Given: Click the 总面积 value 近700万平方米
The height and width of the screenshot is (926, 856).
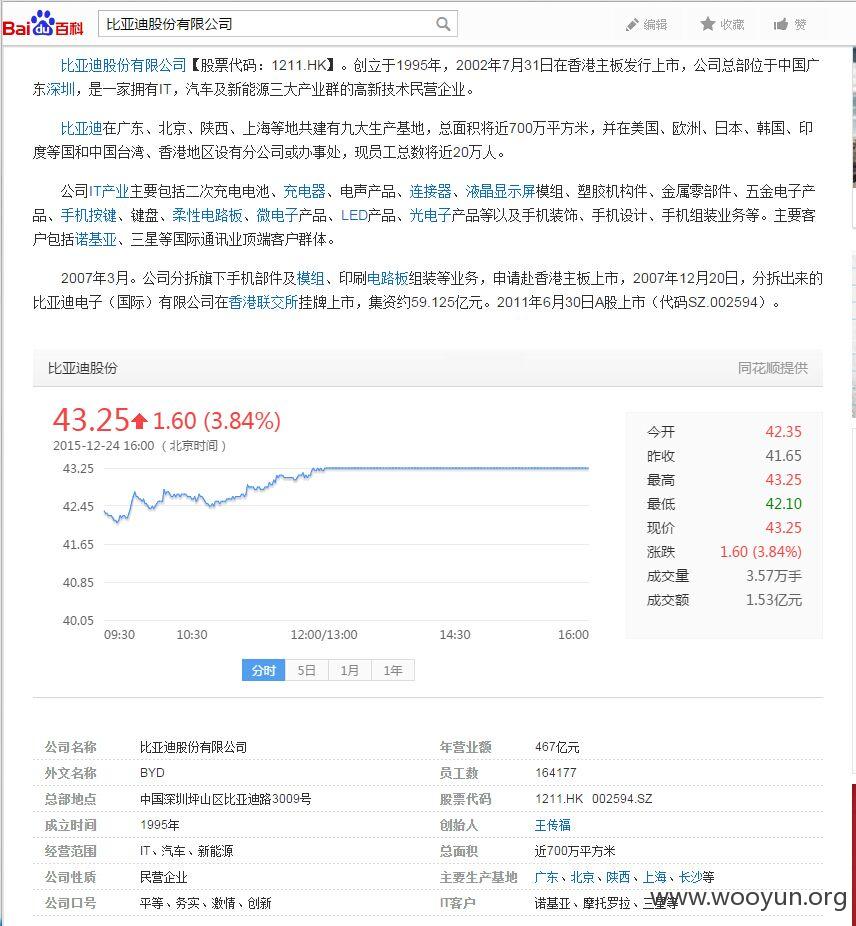Looking at the screenshot, I should tap(575, 851).
